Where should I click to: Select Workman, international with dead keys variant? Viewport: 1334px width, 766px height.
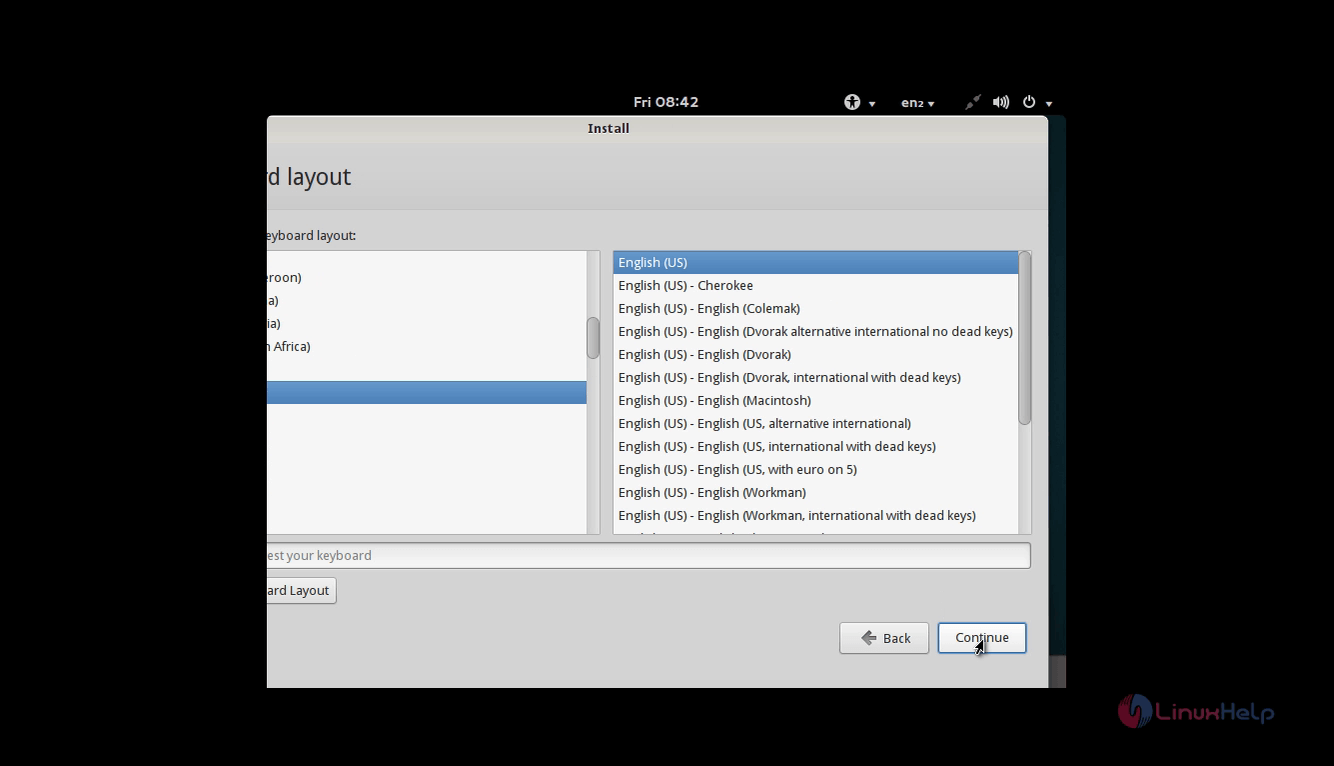coord(815,515)
